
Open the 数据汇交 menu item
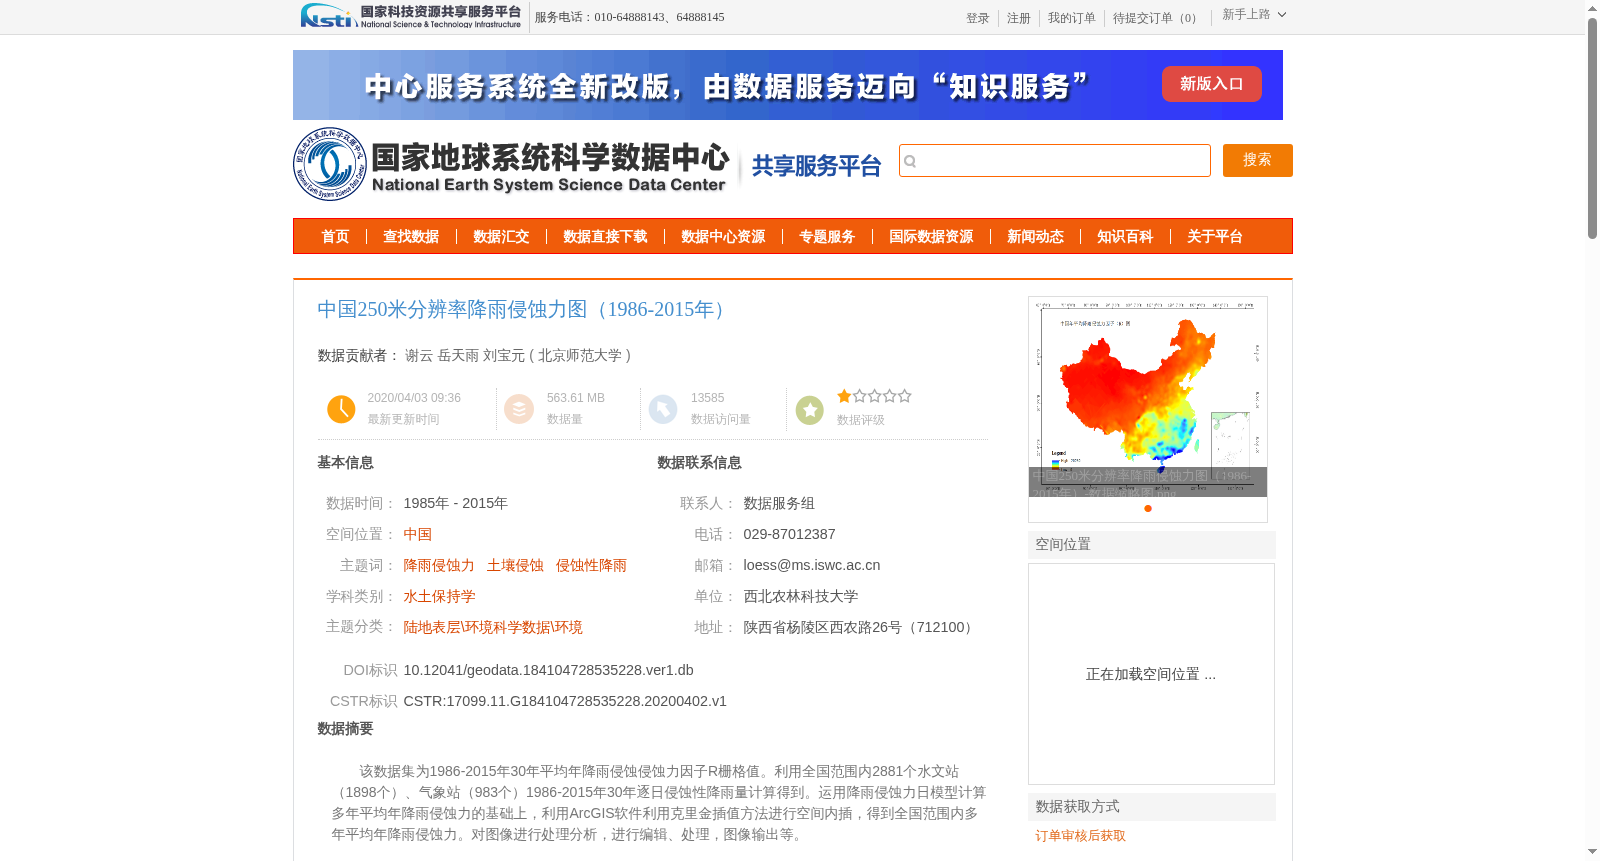pos(501,237)
